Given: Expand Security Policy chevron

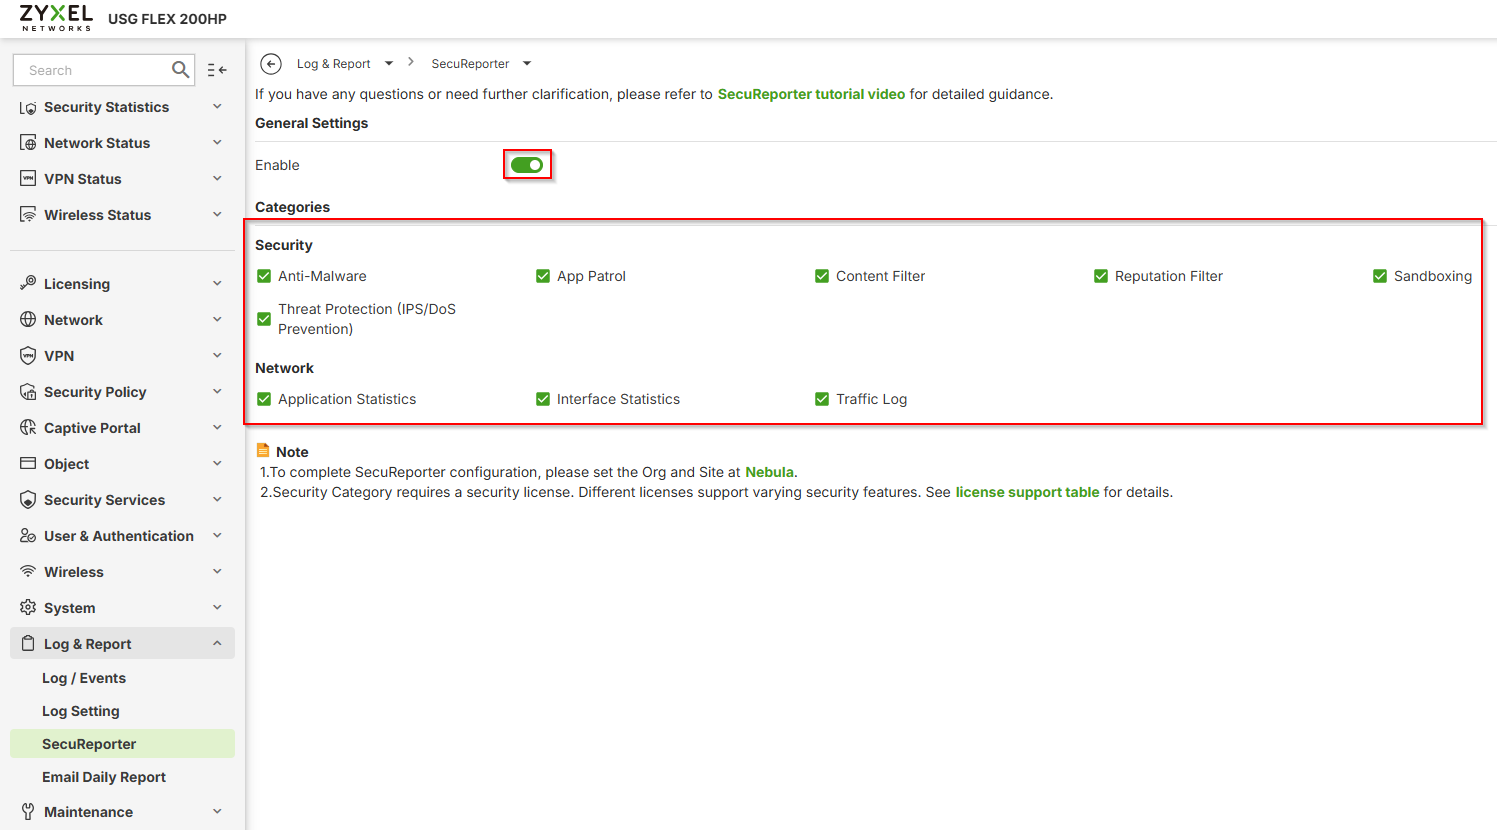Looking at the screenshot, I should click(217, 392).
